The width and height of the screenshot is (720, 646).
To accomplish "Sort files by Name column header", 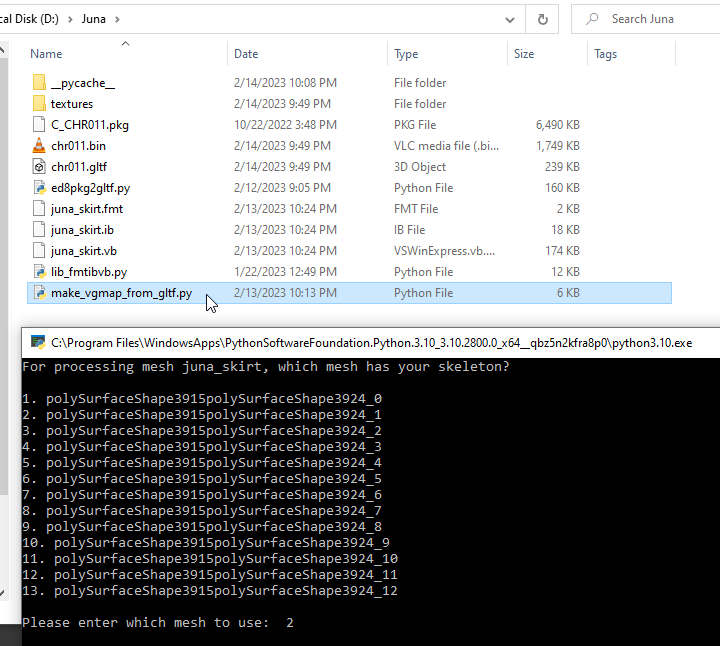I will (46, 54).
